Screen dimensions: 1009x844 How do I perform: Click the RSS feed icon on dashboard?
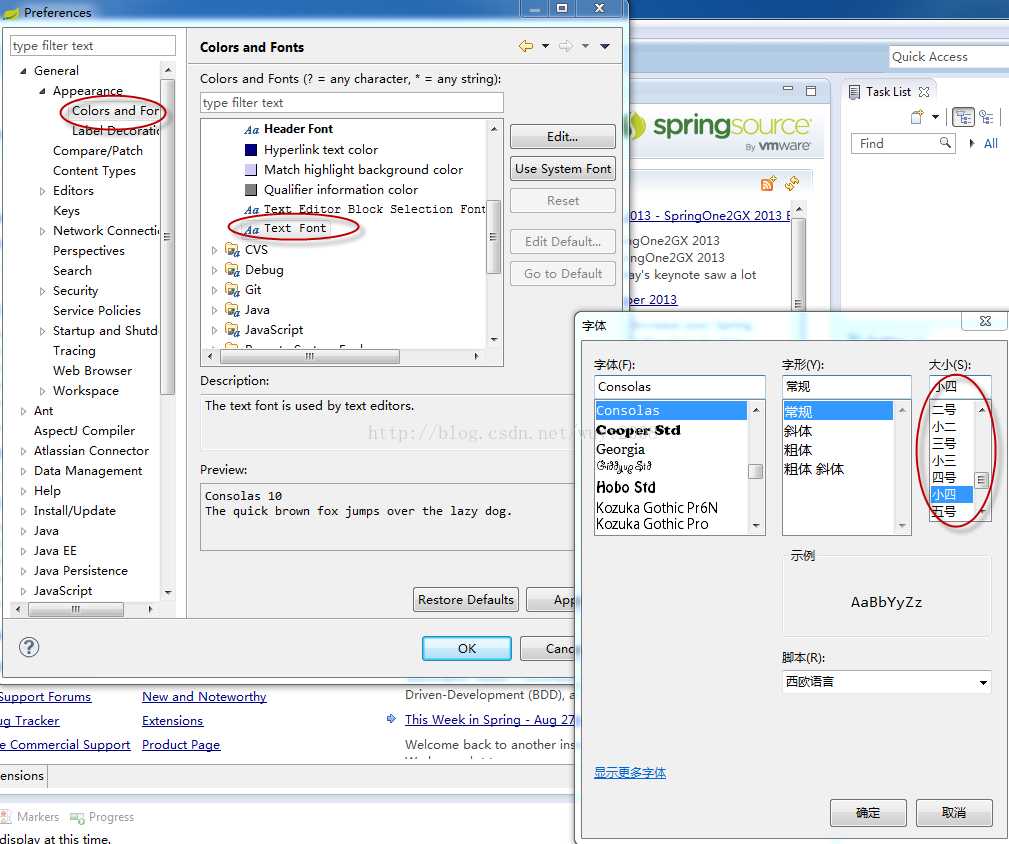tap(768, 183)
